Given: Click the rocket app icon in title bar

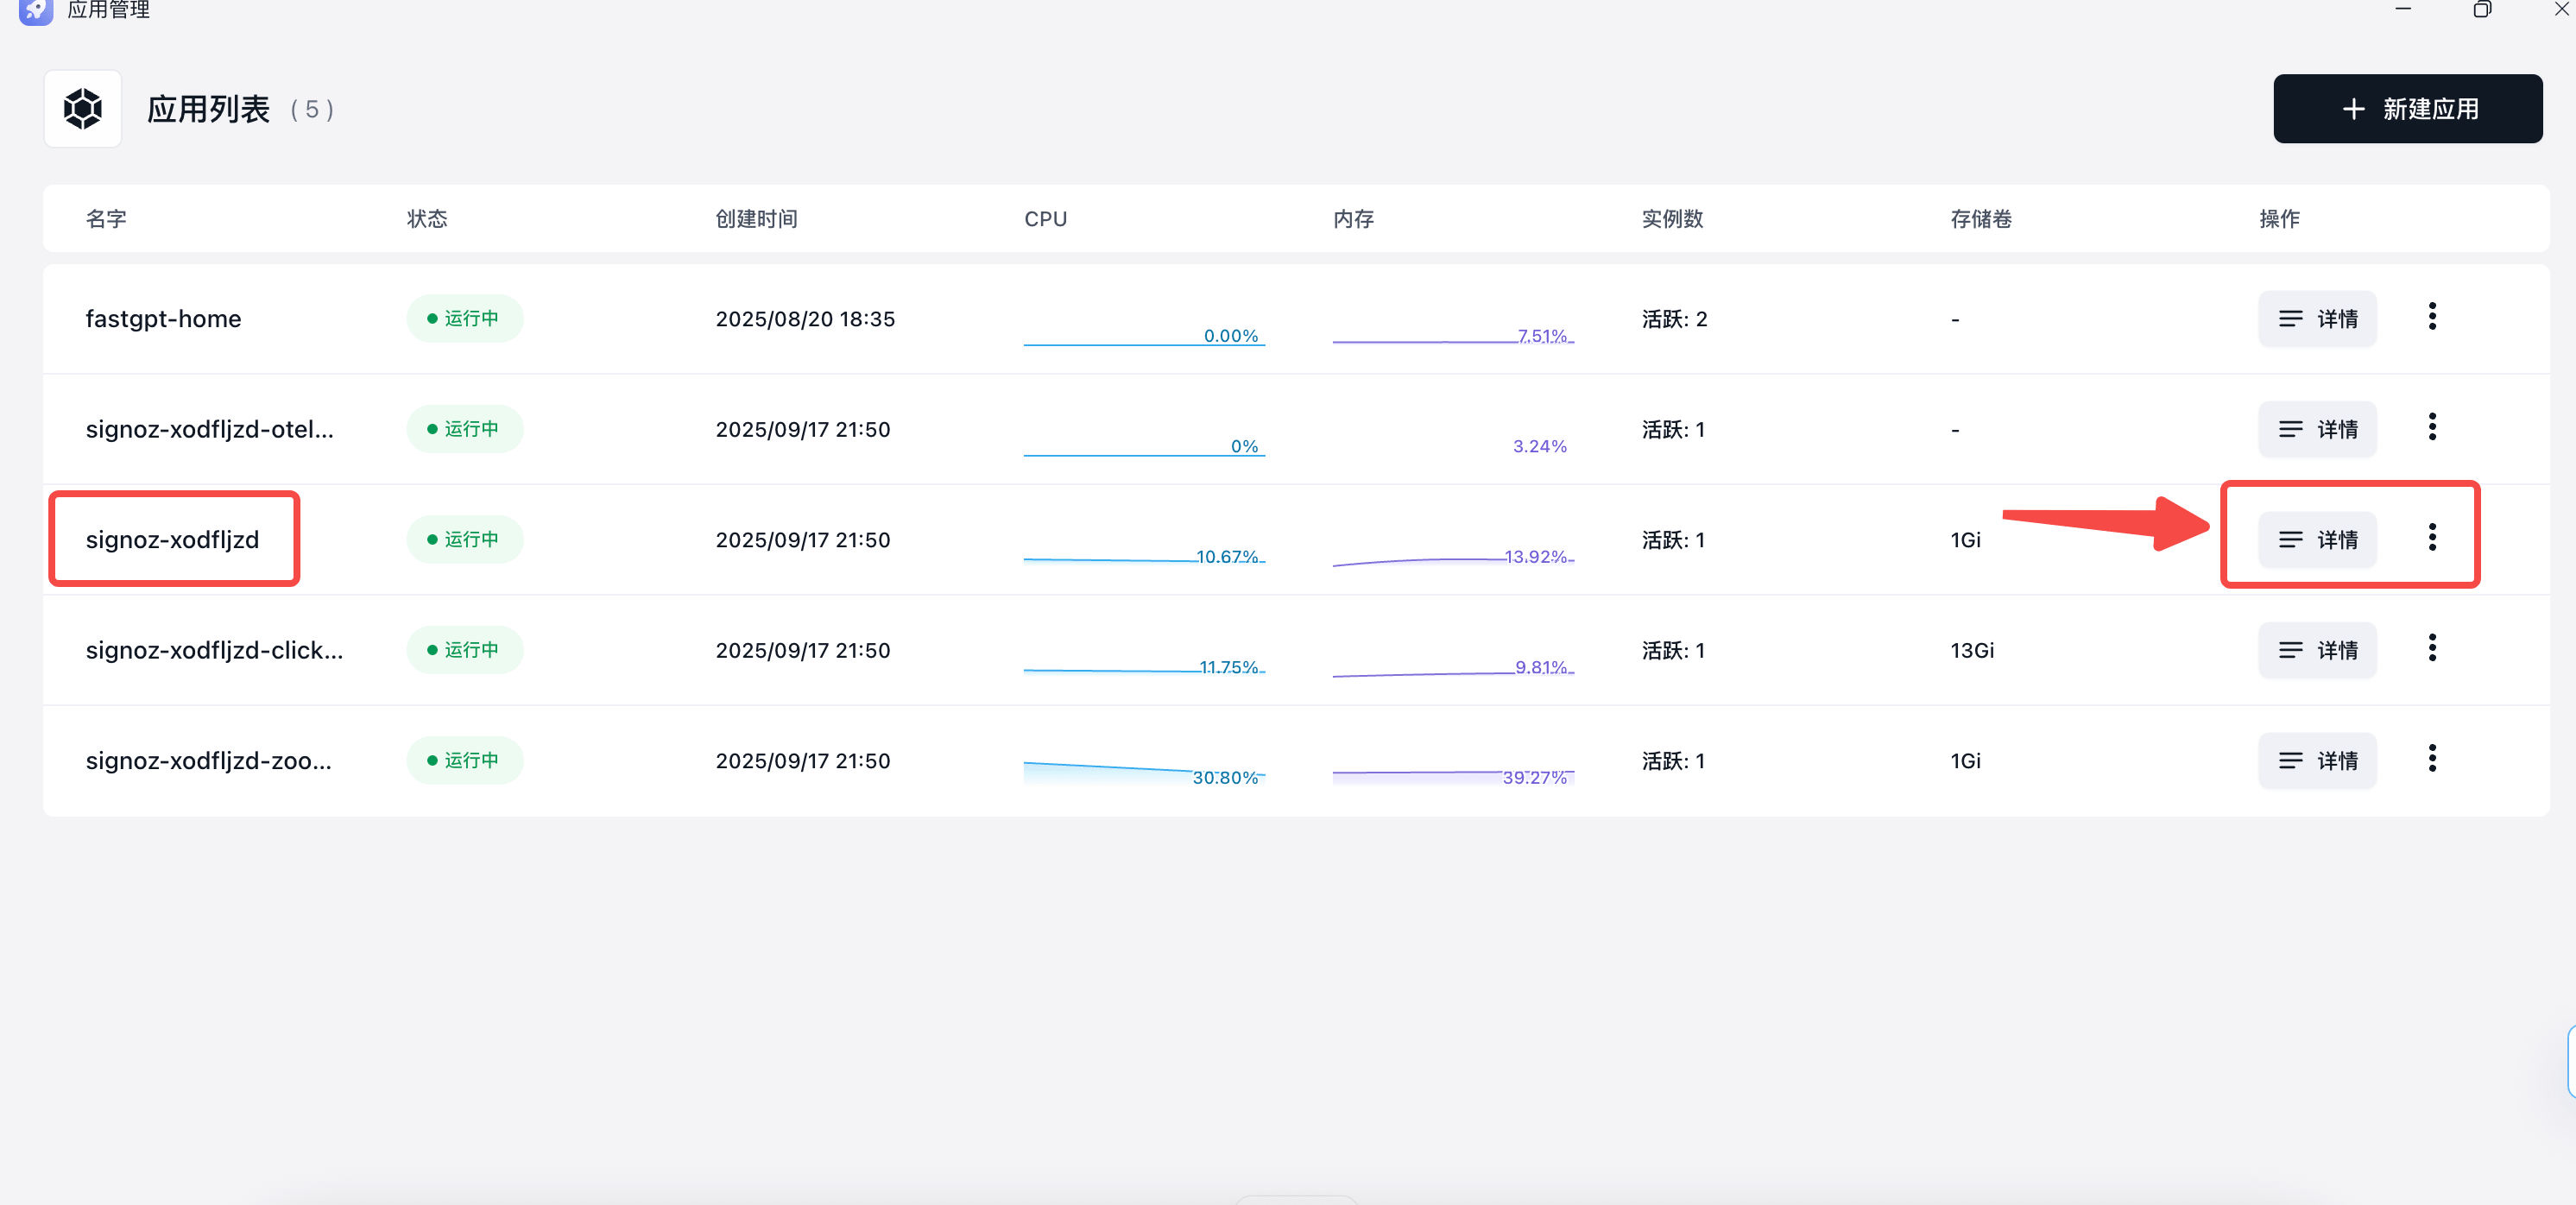Looking at the screenshot, I should click(x=35, y=10).
